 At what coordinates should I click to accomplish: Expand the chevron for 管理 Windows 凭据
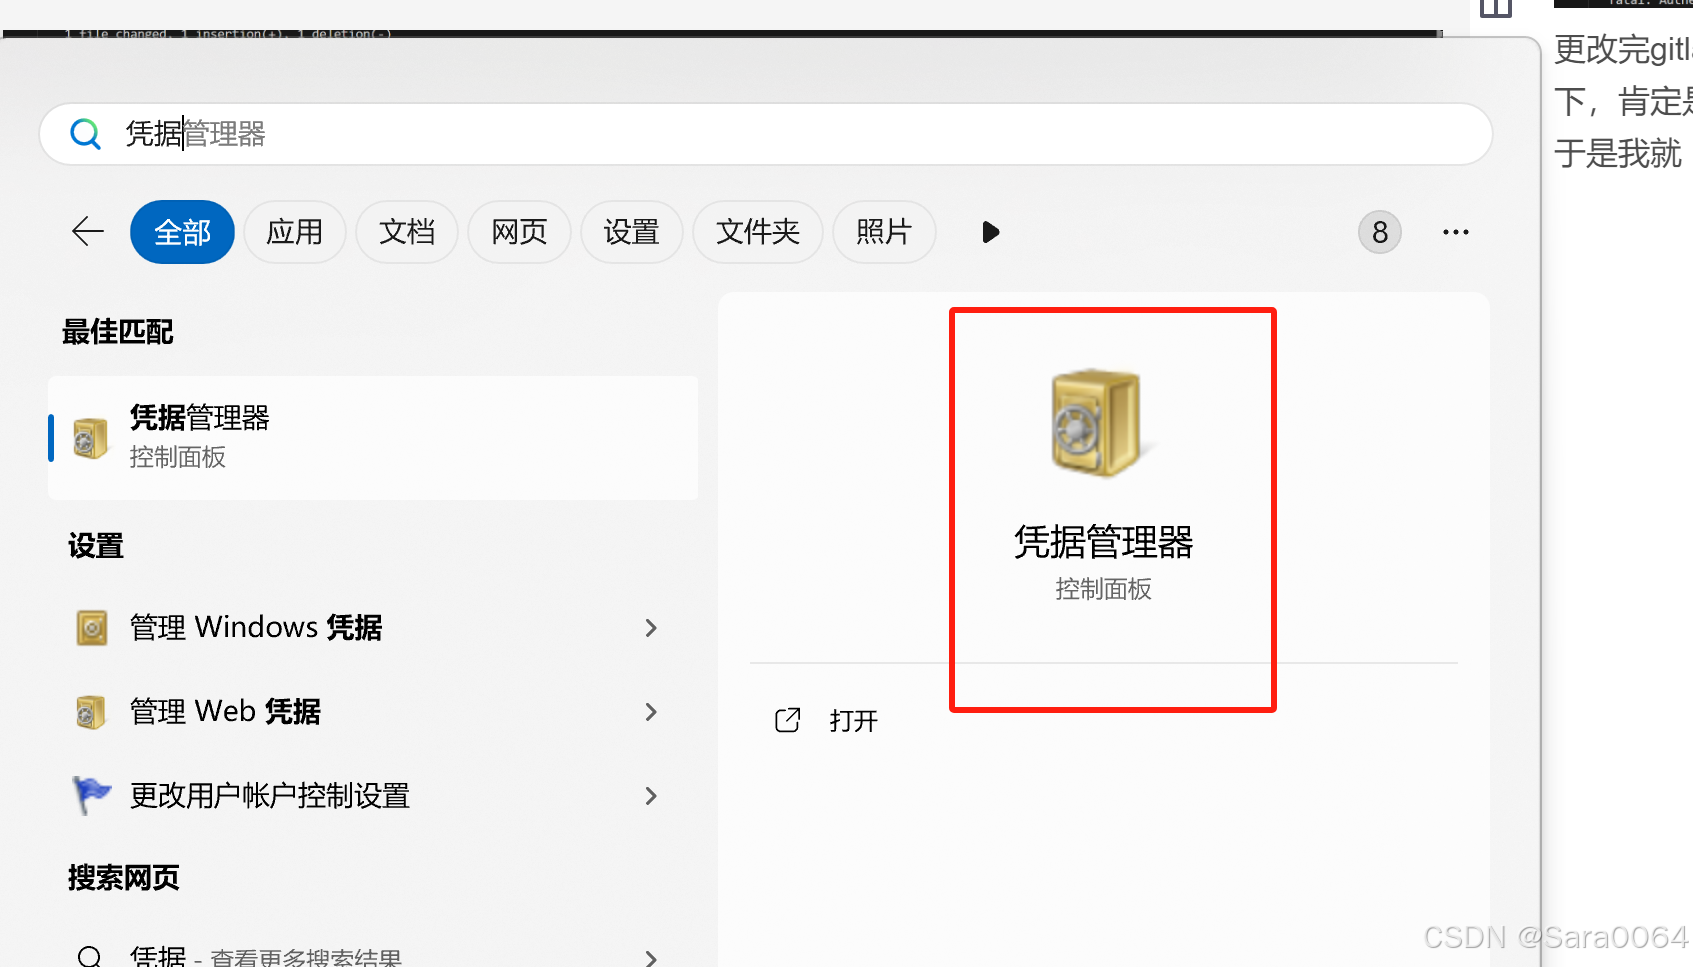(x=651, y=628)
